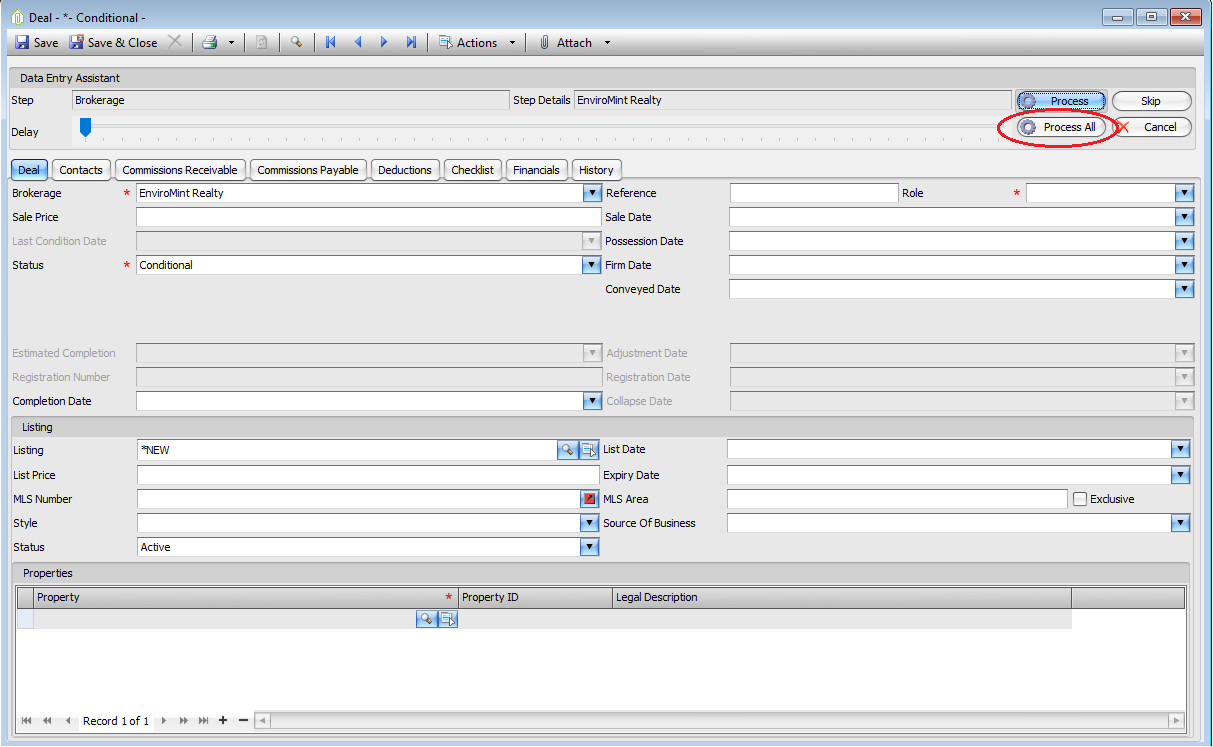The image size is (1213, 747).
Task: Click the Listing open-record icon
Action: coord(589,450)
